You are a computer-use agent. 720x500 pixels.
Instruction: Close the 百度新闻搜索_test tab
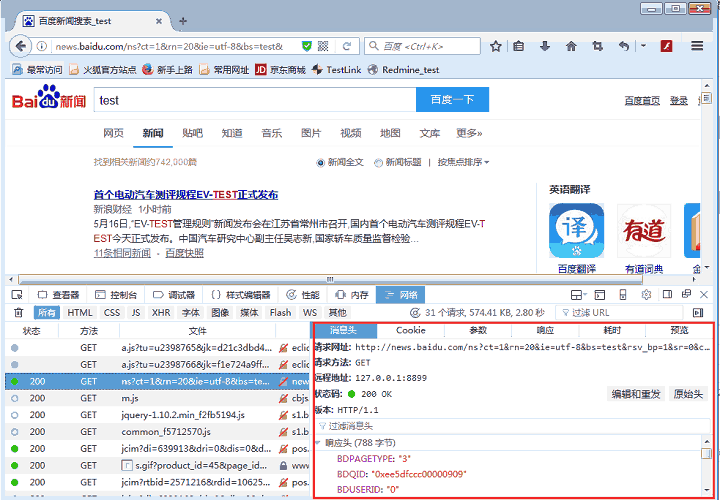tap(159, 21)
